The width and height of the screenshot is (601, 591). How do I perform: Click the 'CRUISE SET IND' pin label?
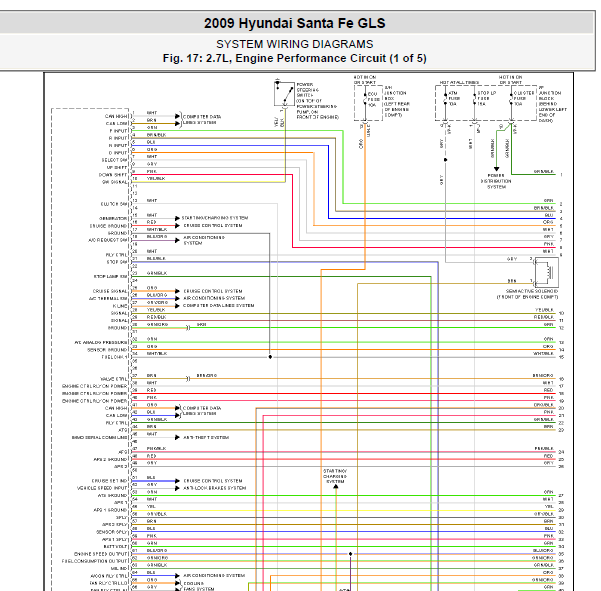point(110,481)
